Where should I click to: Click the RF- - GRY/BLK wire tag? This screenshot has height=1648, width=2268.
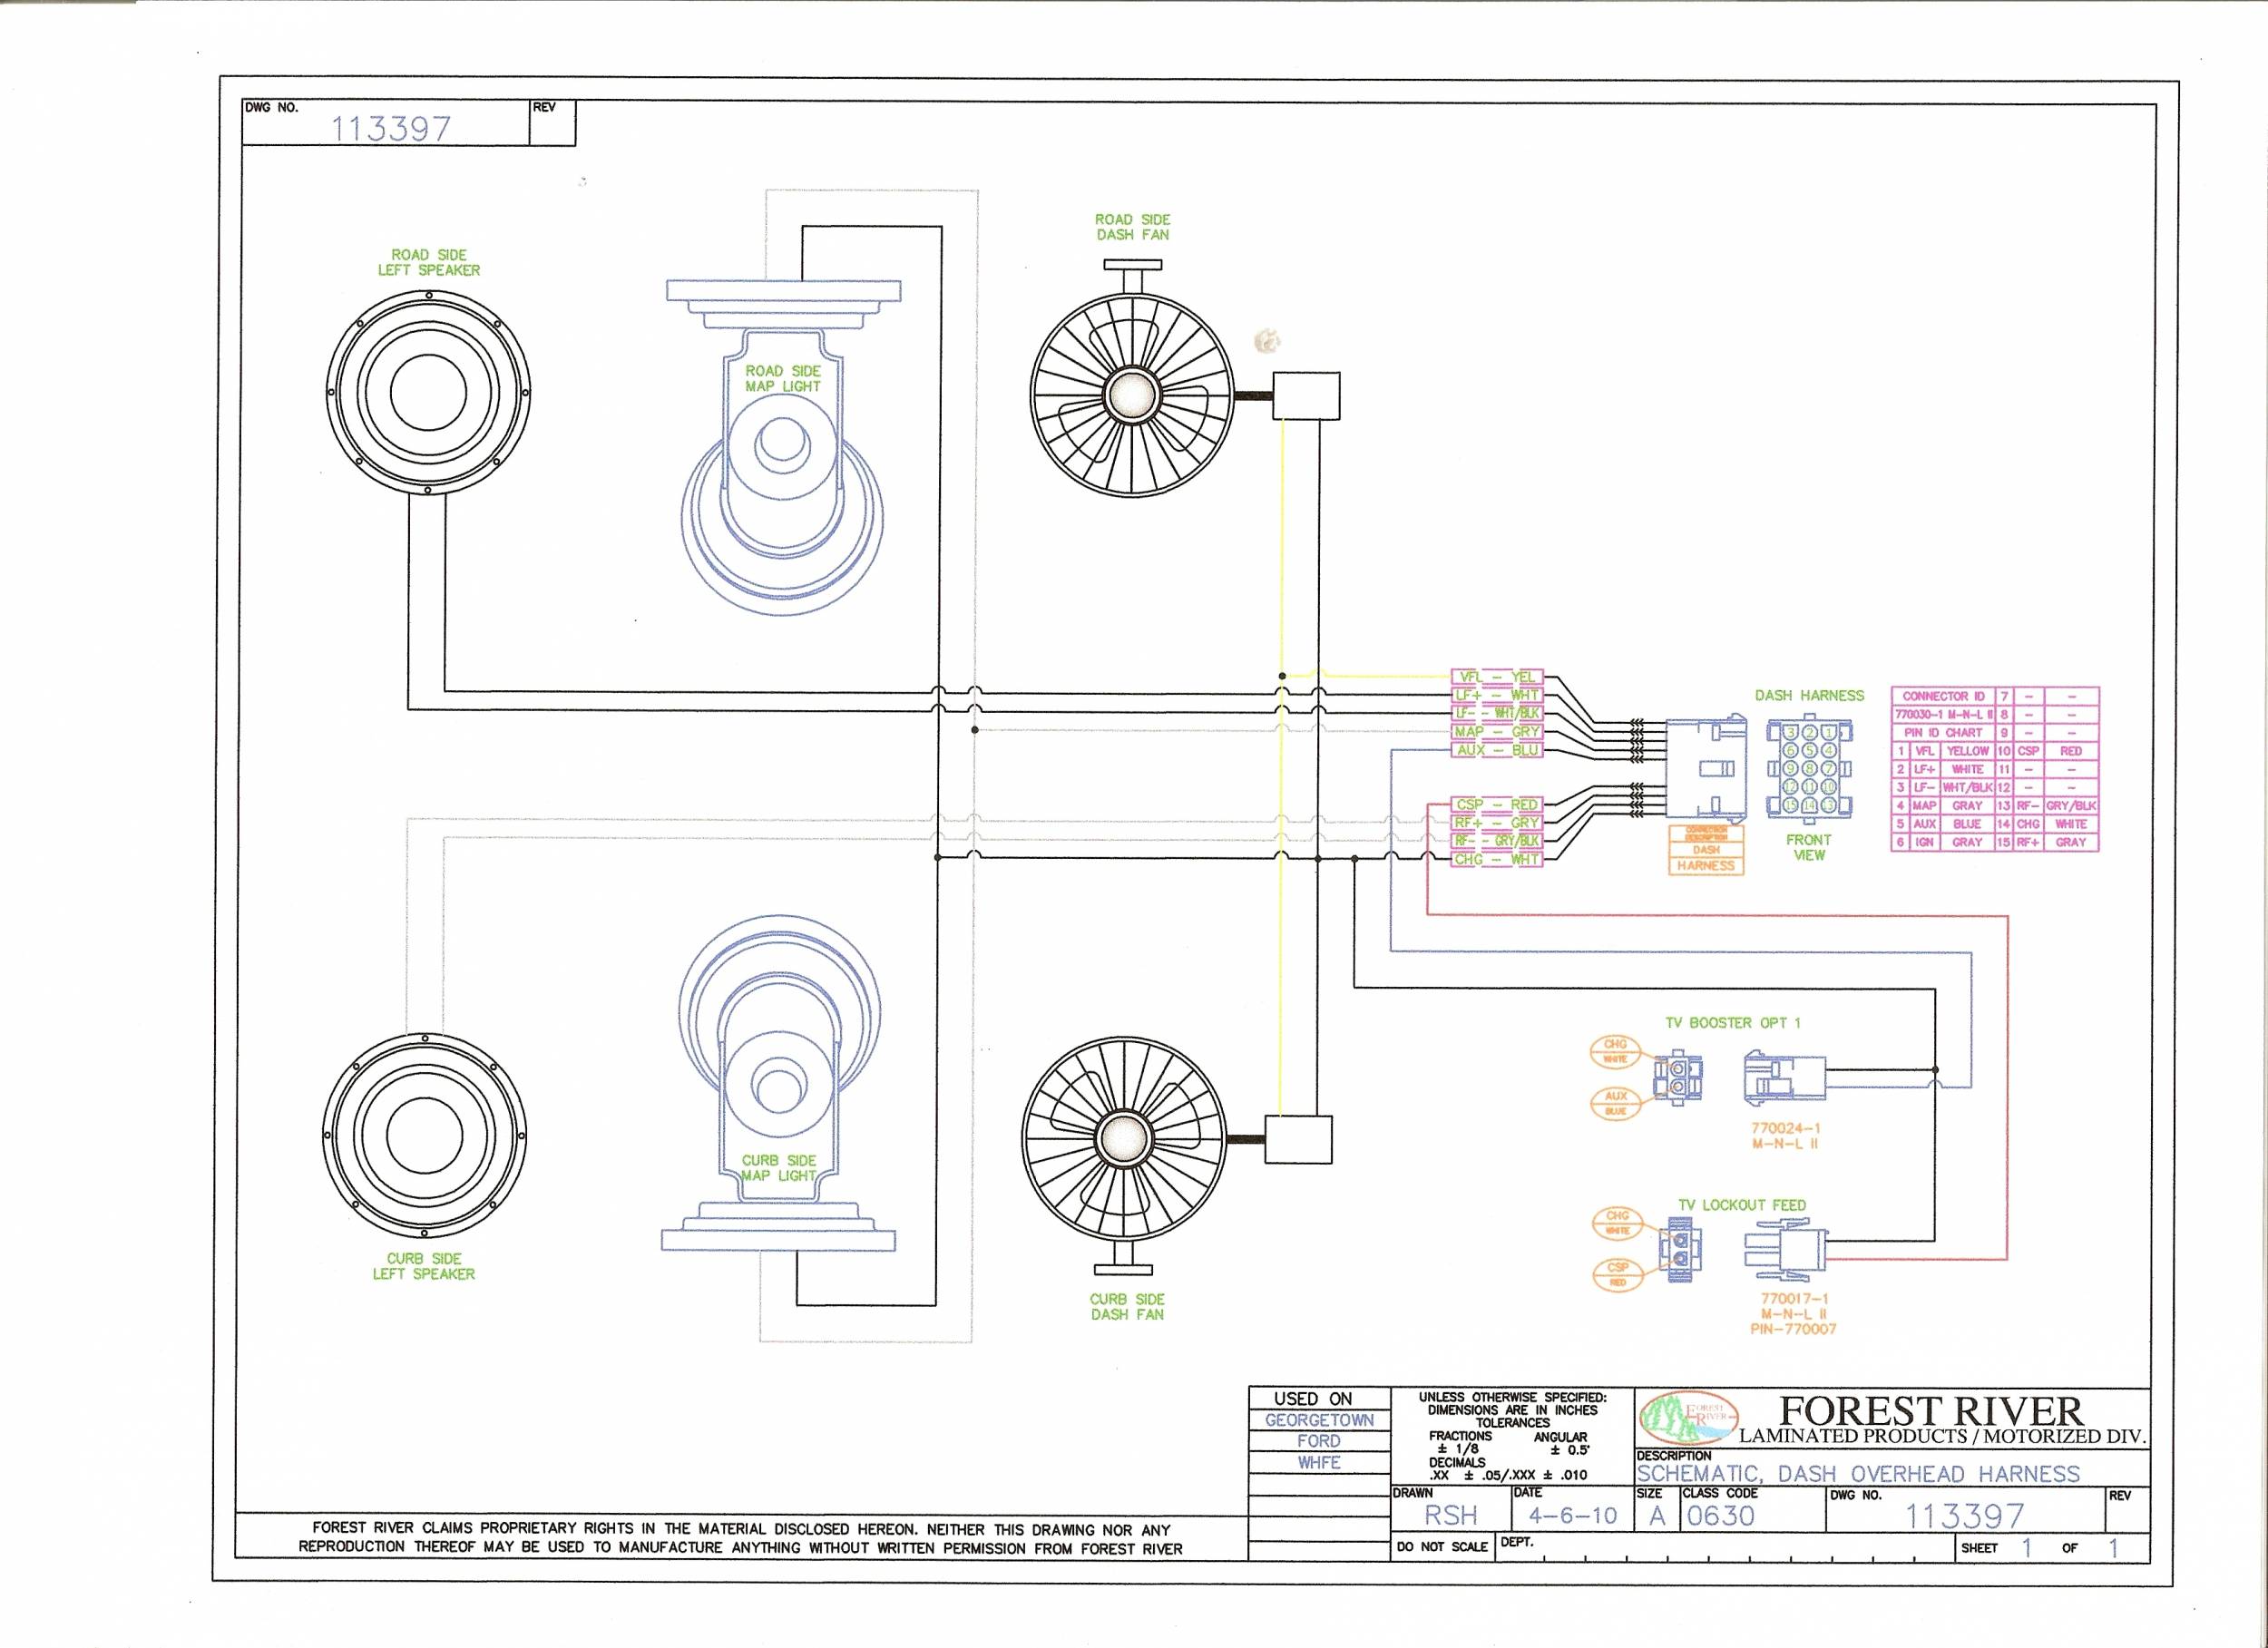click(1497, 841)
